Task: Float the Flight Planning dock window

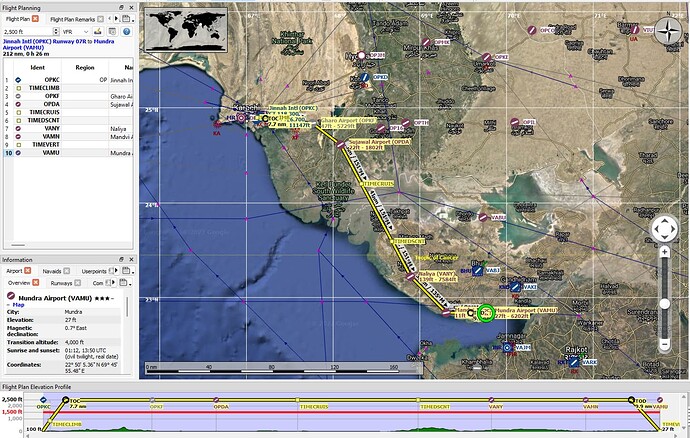Action: 121,7
